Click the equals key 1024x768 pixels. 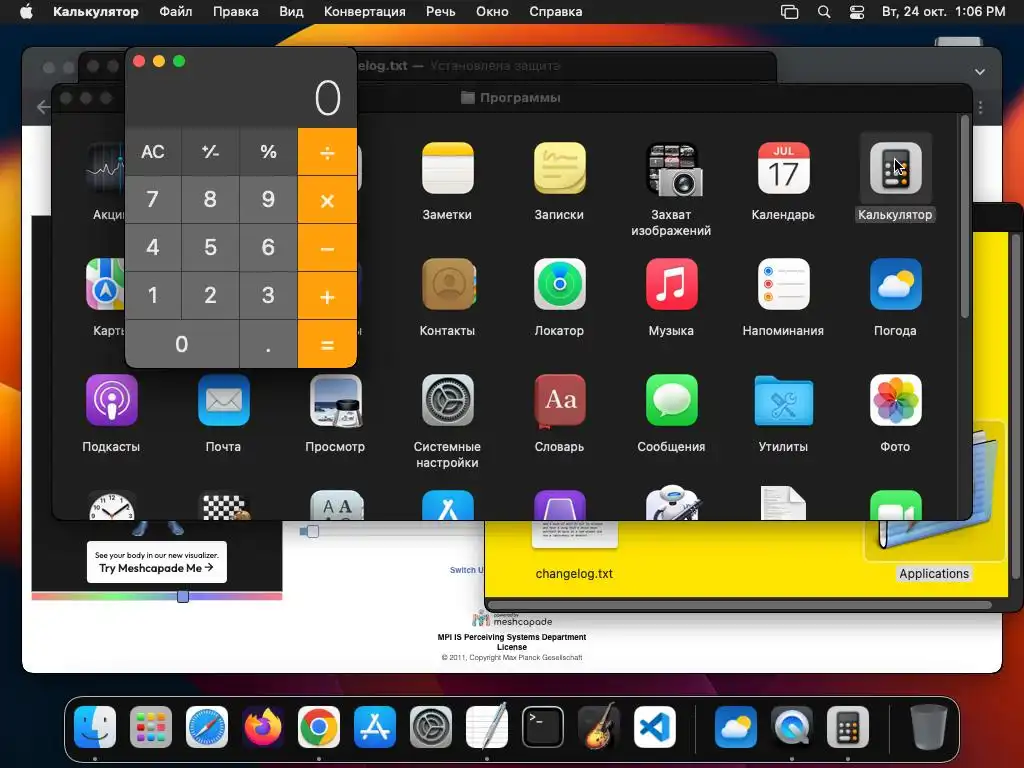click(x=327, y=344)
